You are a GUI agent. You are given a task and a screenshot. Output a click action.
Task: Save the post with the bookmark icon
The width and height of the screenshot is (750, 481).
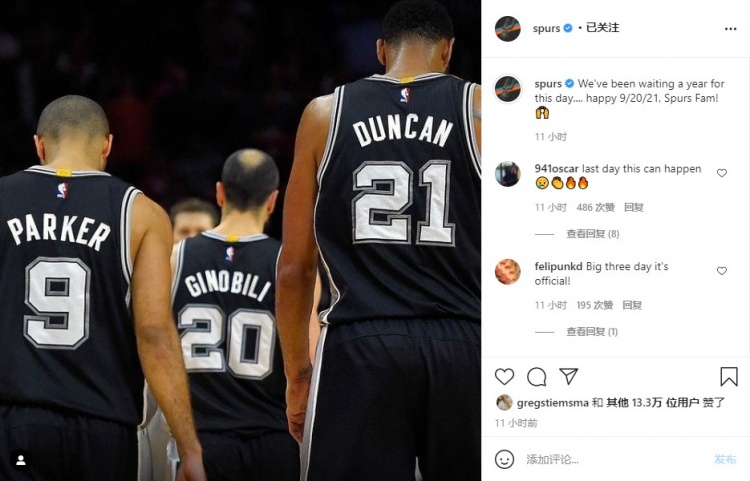click(x=729, y=377)
